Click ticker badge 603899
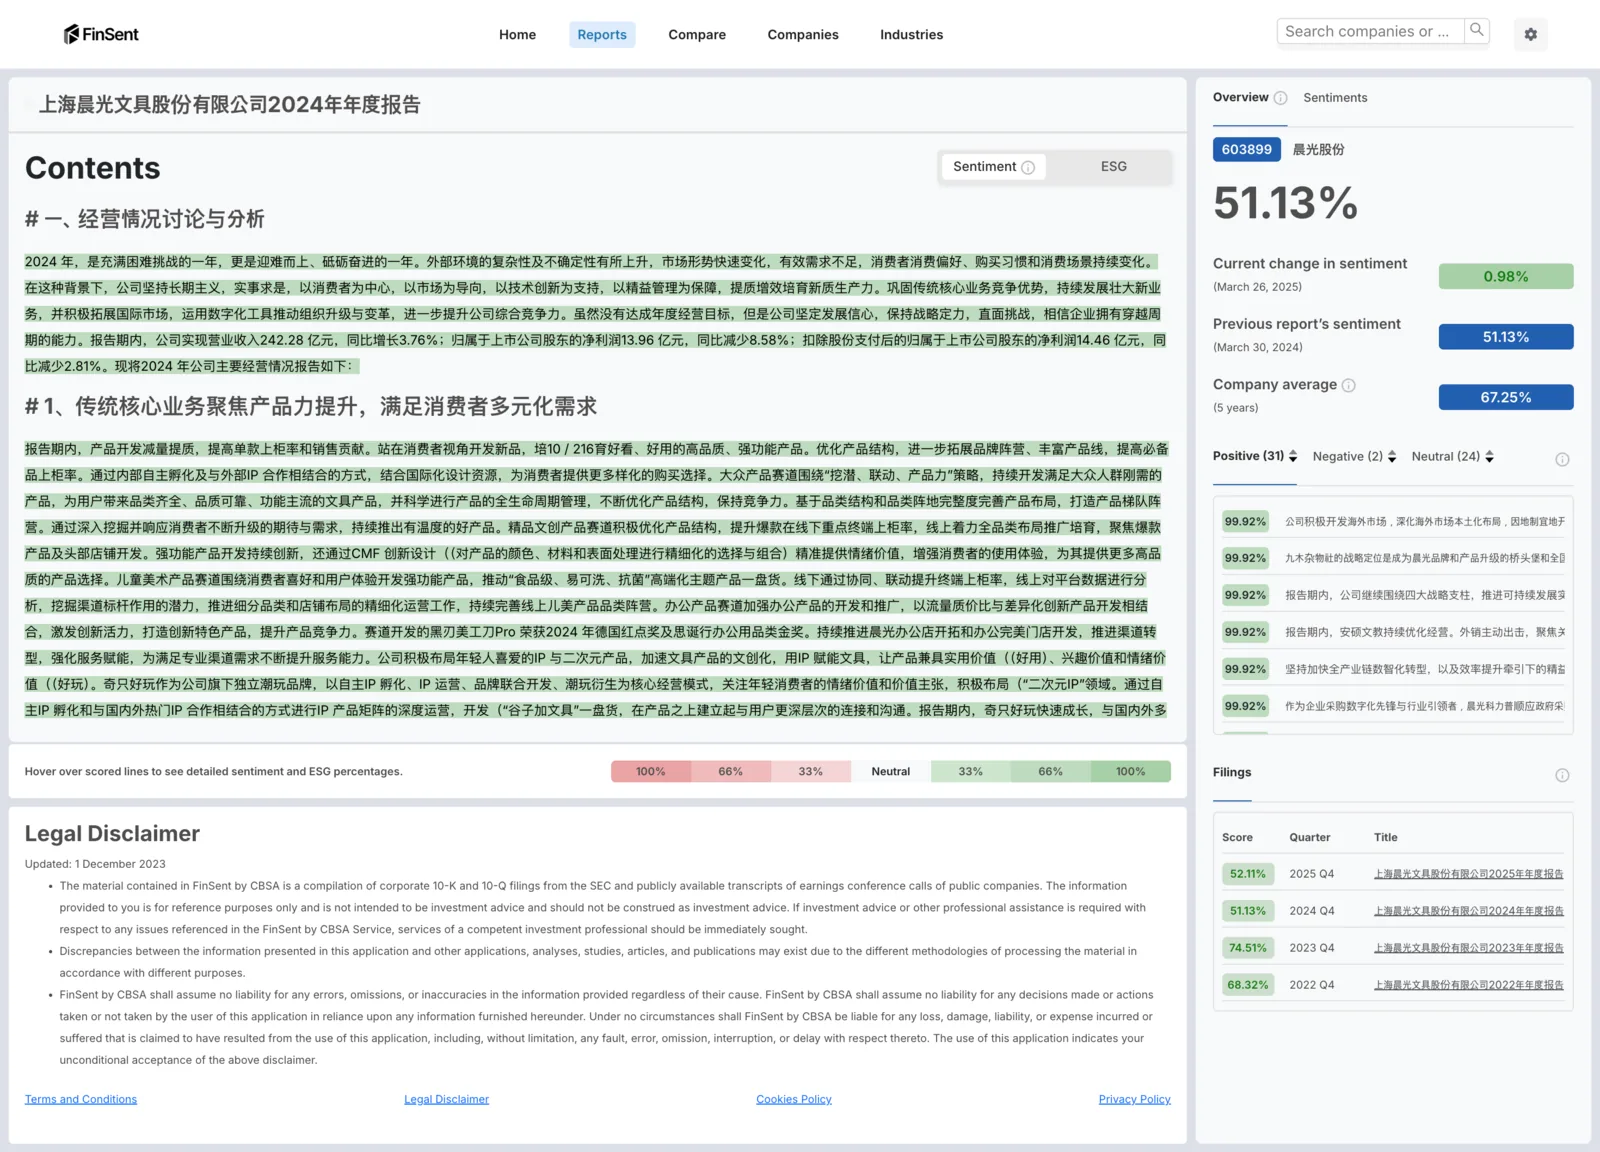Image resolution: width=1600 pixels, height=1152 pixels. tap(1247, 149)
